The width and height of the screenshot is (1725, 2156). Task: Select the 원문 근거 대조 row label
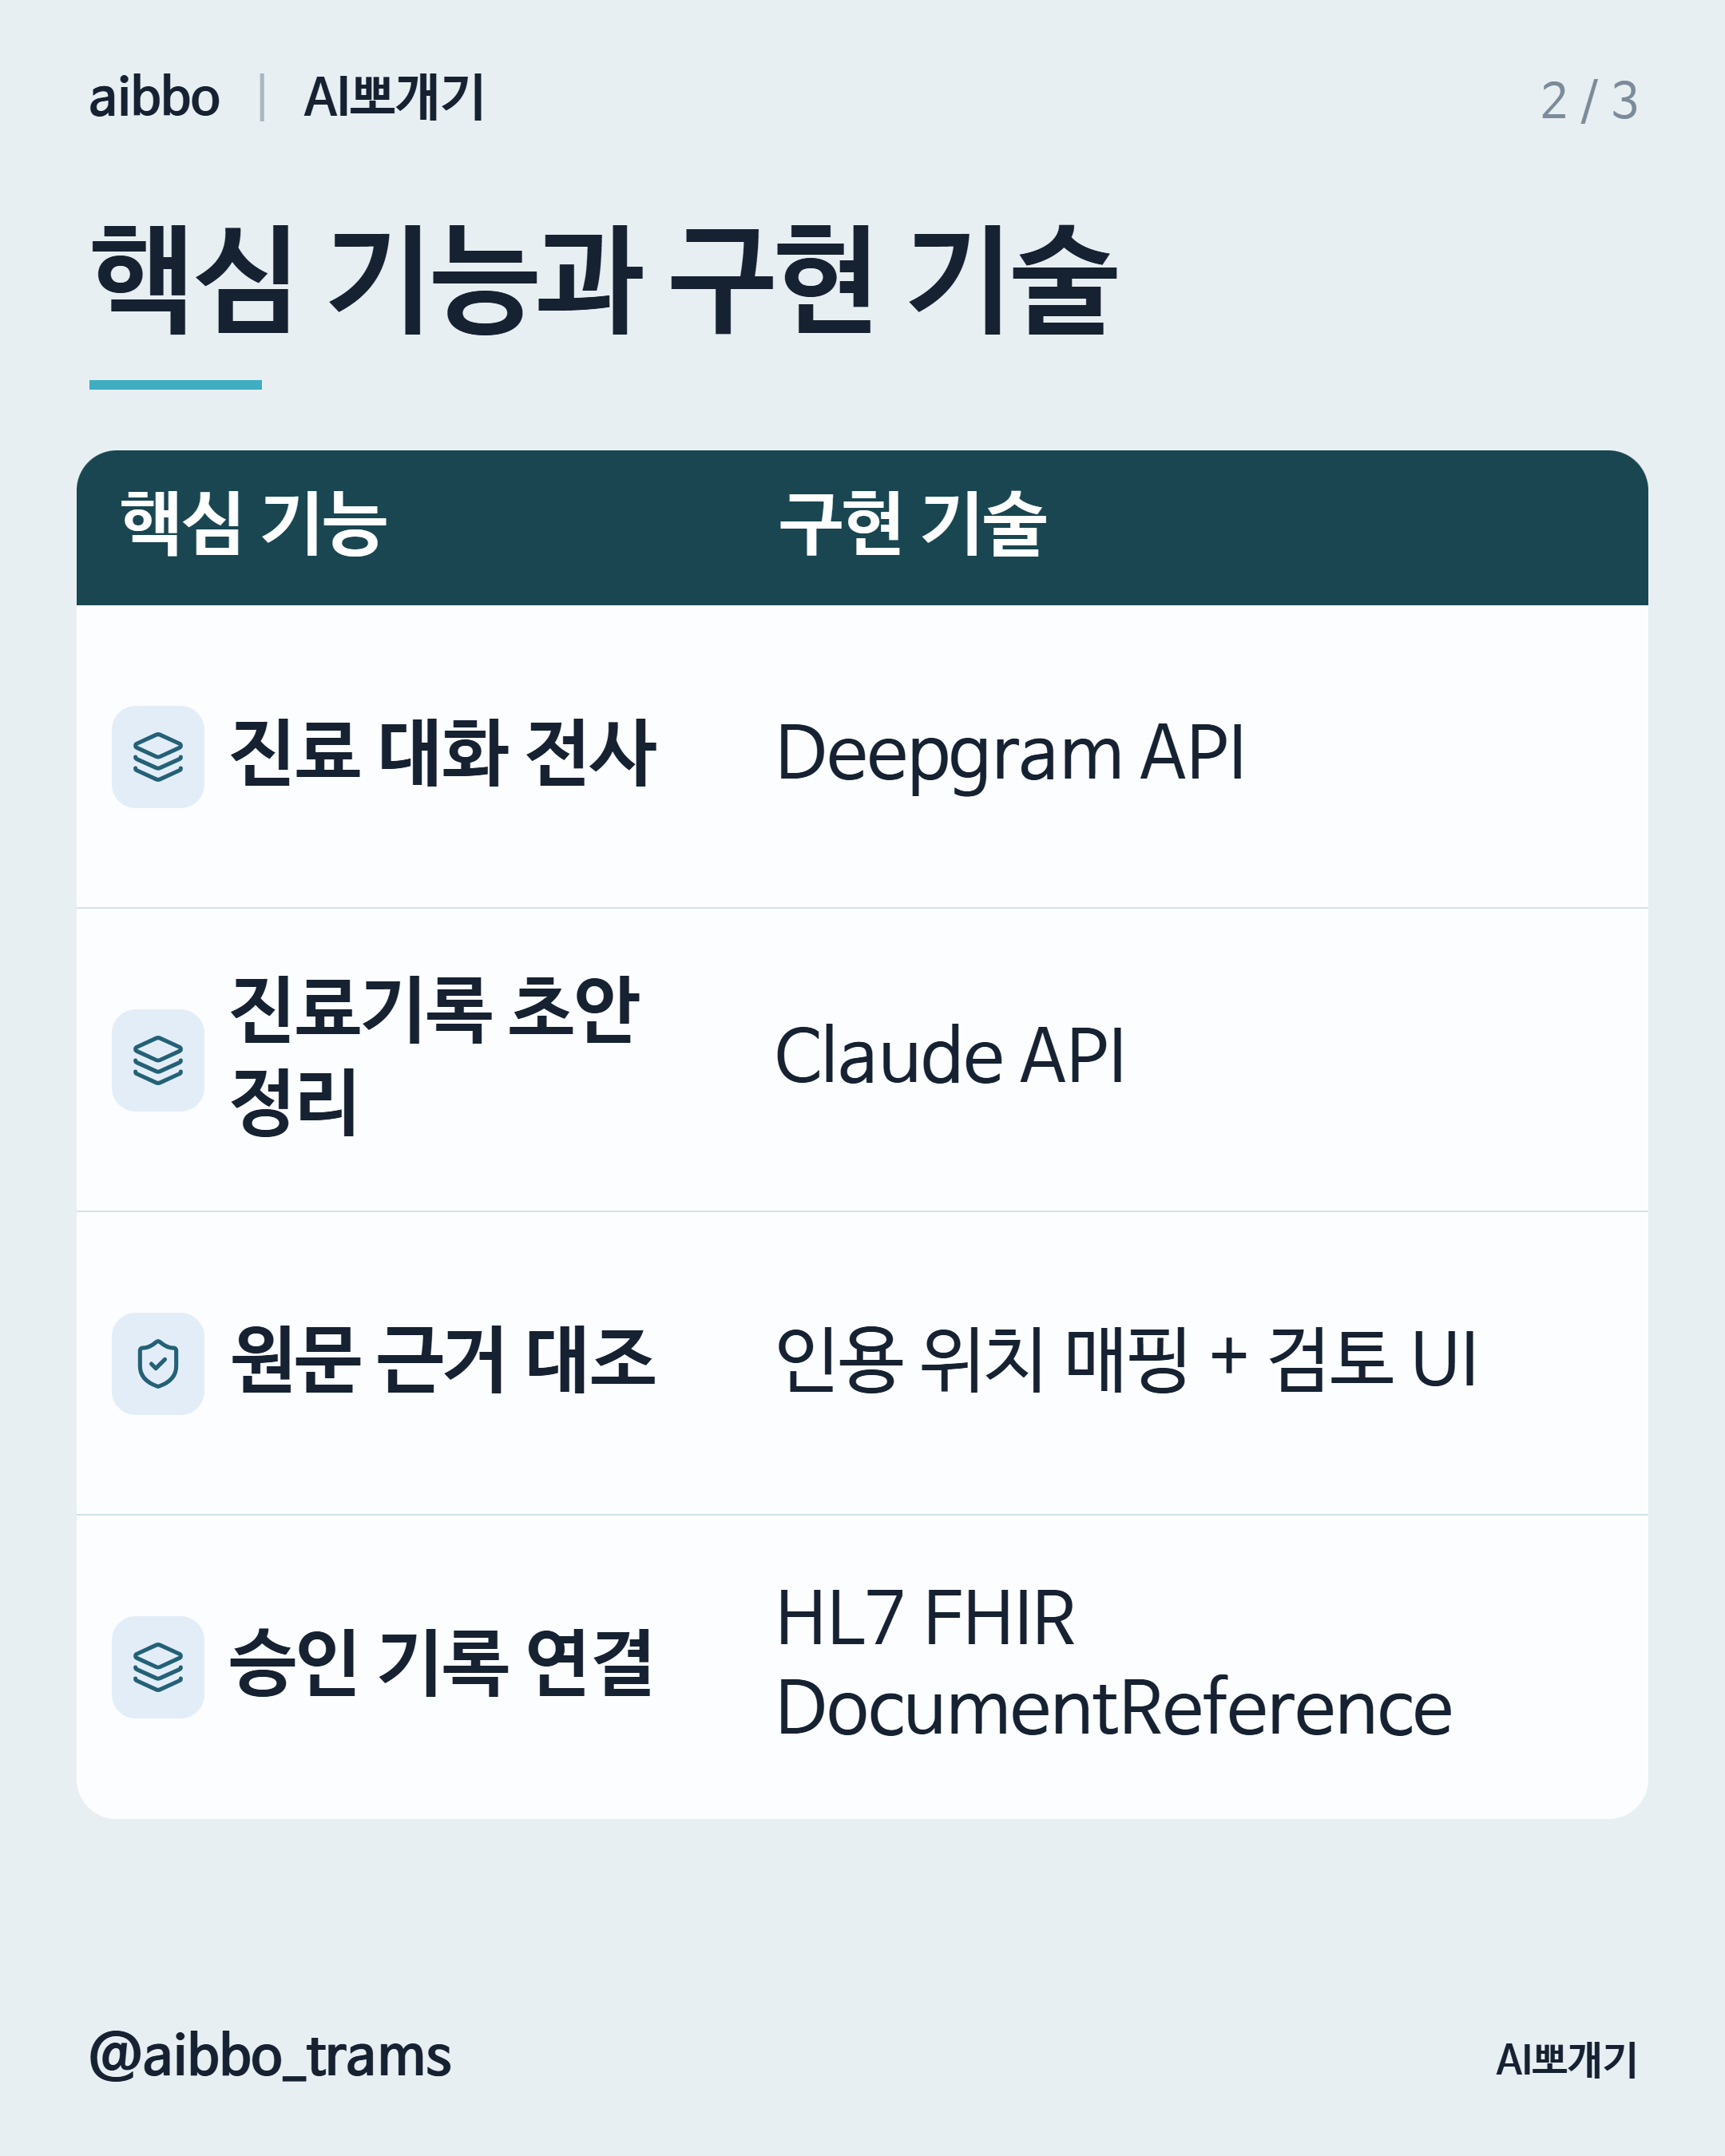pos(442,1360)
